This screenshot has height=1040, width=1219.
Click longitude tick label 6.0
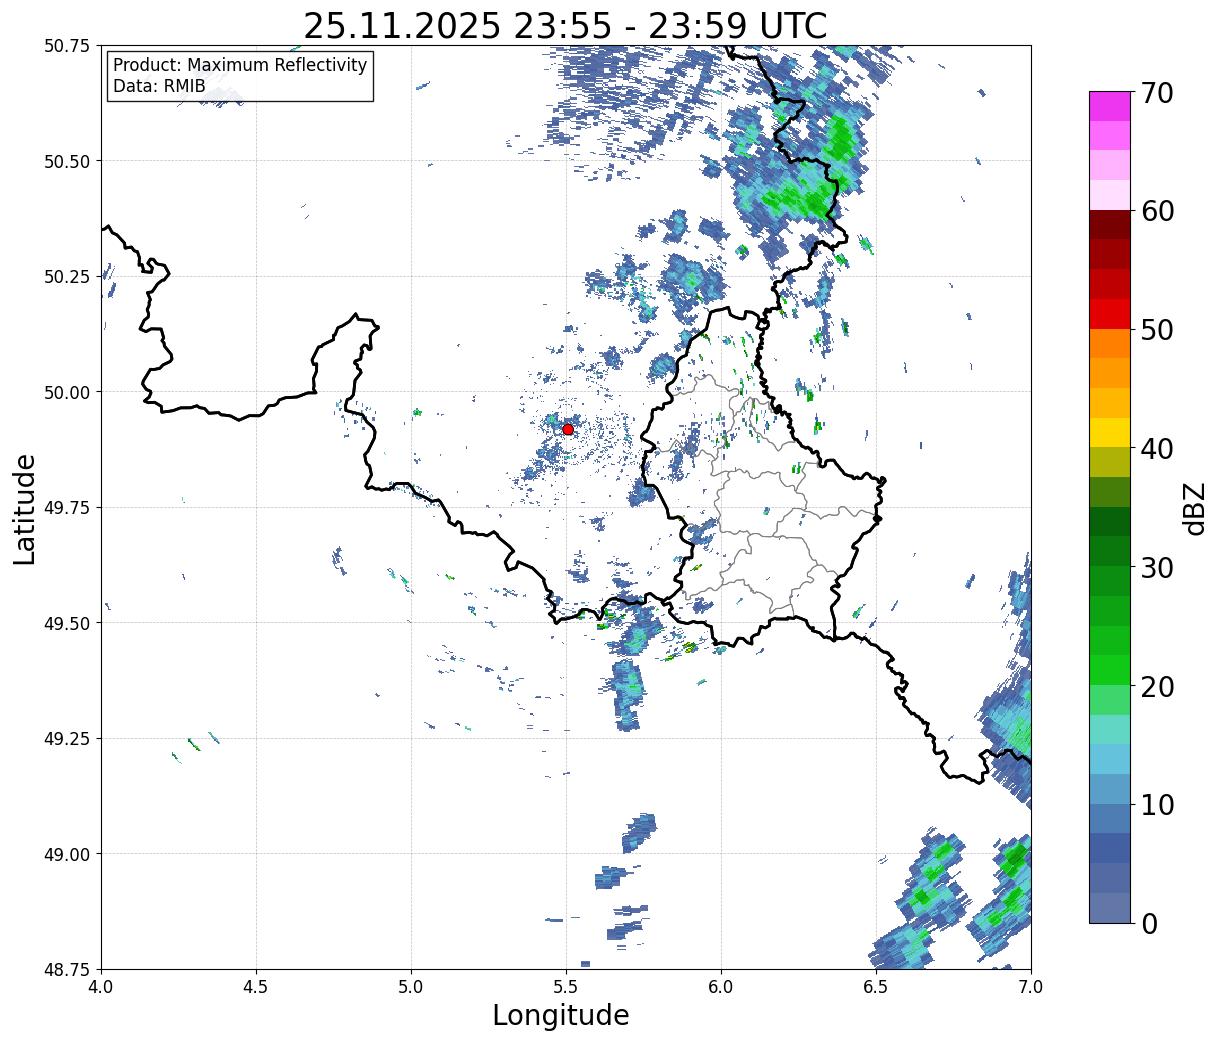(721, 987)
